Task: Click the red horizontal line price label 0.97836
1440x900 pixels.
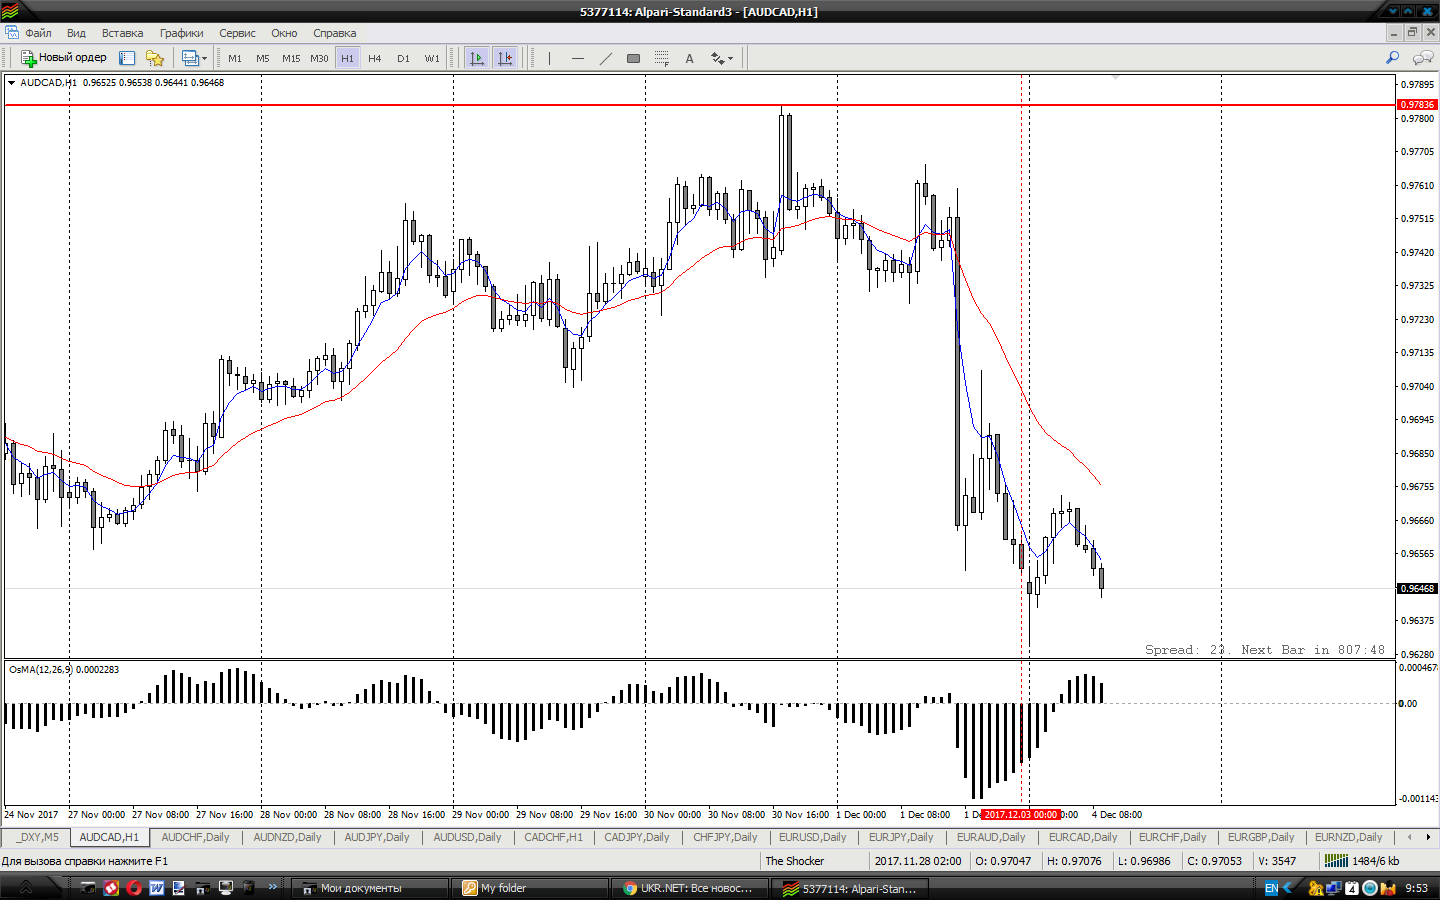Action: [1417, 104]
